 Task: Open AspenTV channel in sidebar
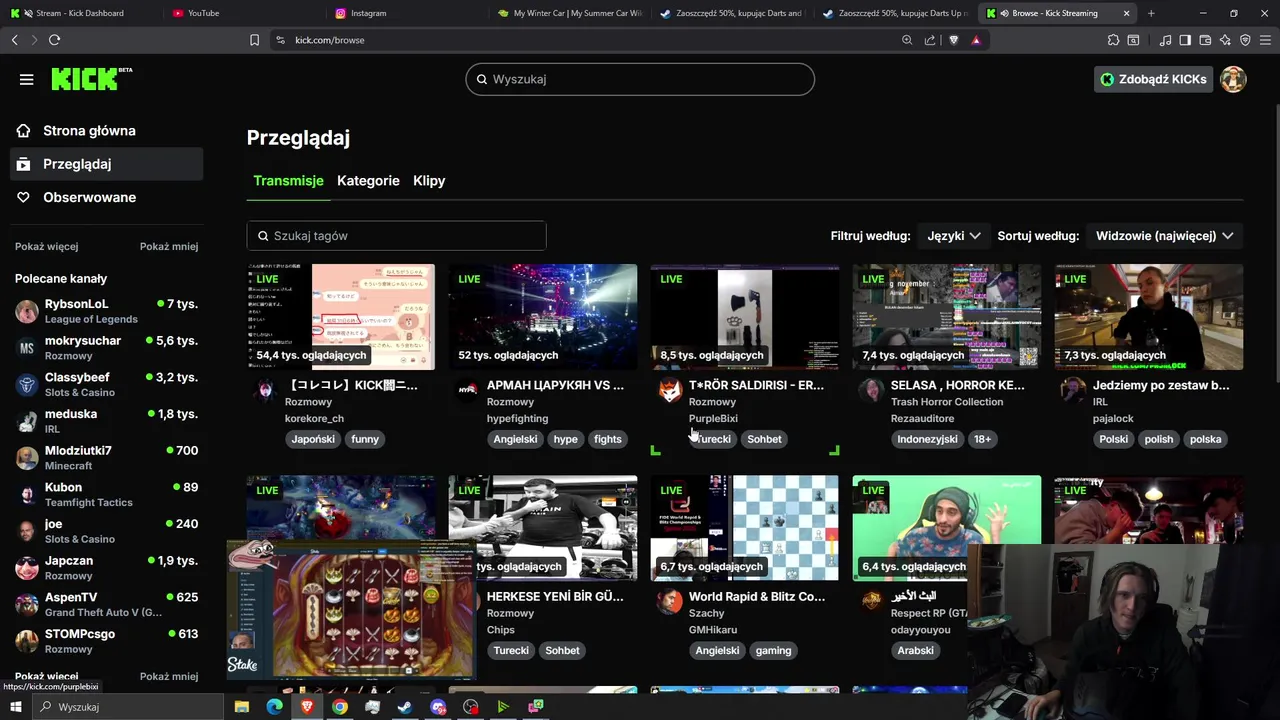point(106,604)
